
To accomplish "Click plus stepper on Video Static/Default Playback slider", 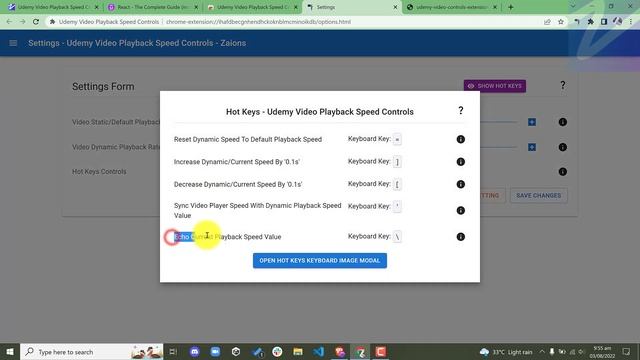I will pos(531,122).
